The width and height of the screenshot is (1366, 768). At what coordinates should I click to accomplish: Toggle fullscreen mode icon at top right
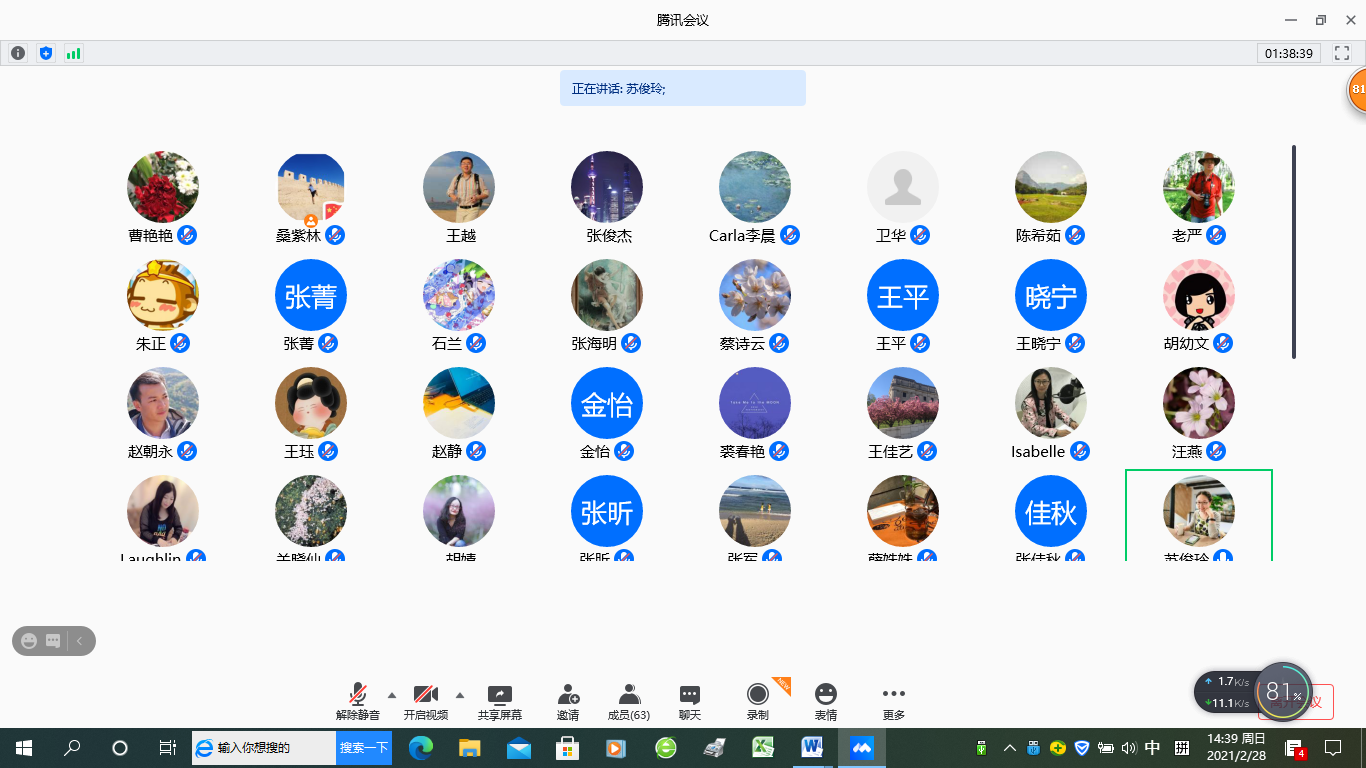(x=1342, y=53)
